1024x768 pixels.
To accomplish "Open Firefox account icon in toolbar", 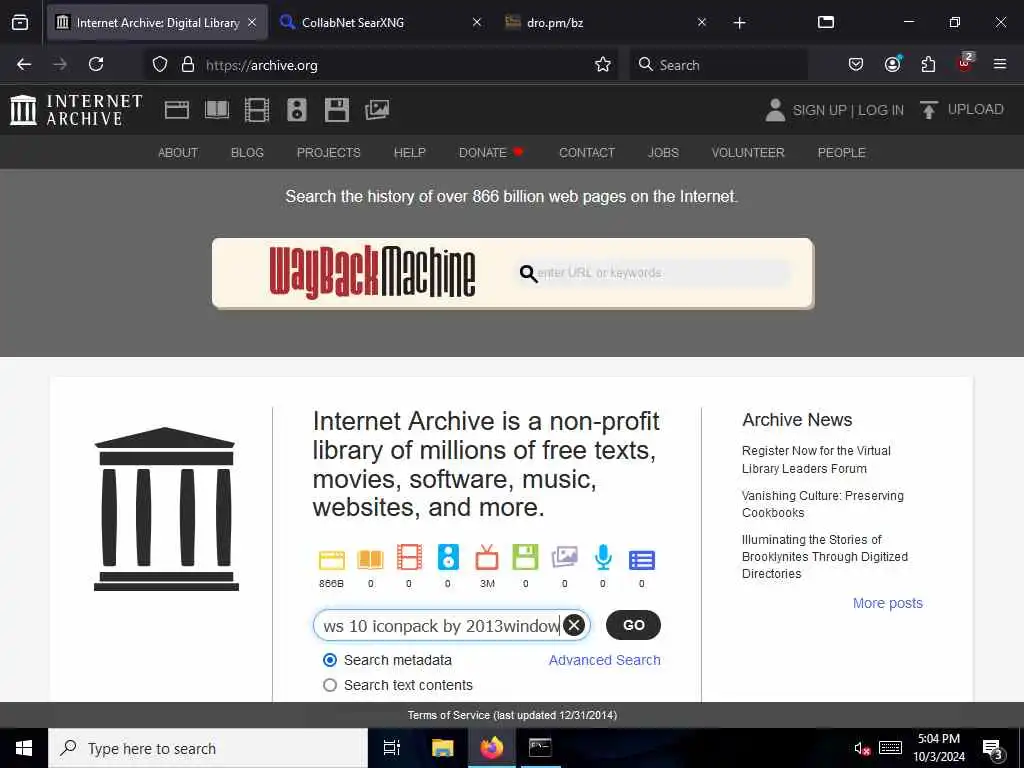I will coord(892,64).
